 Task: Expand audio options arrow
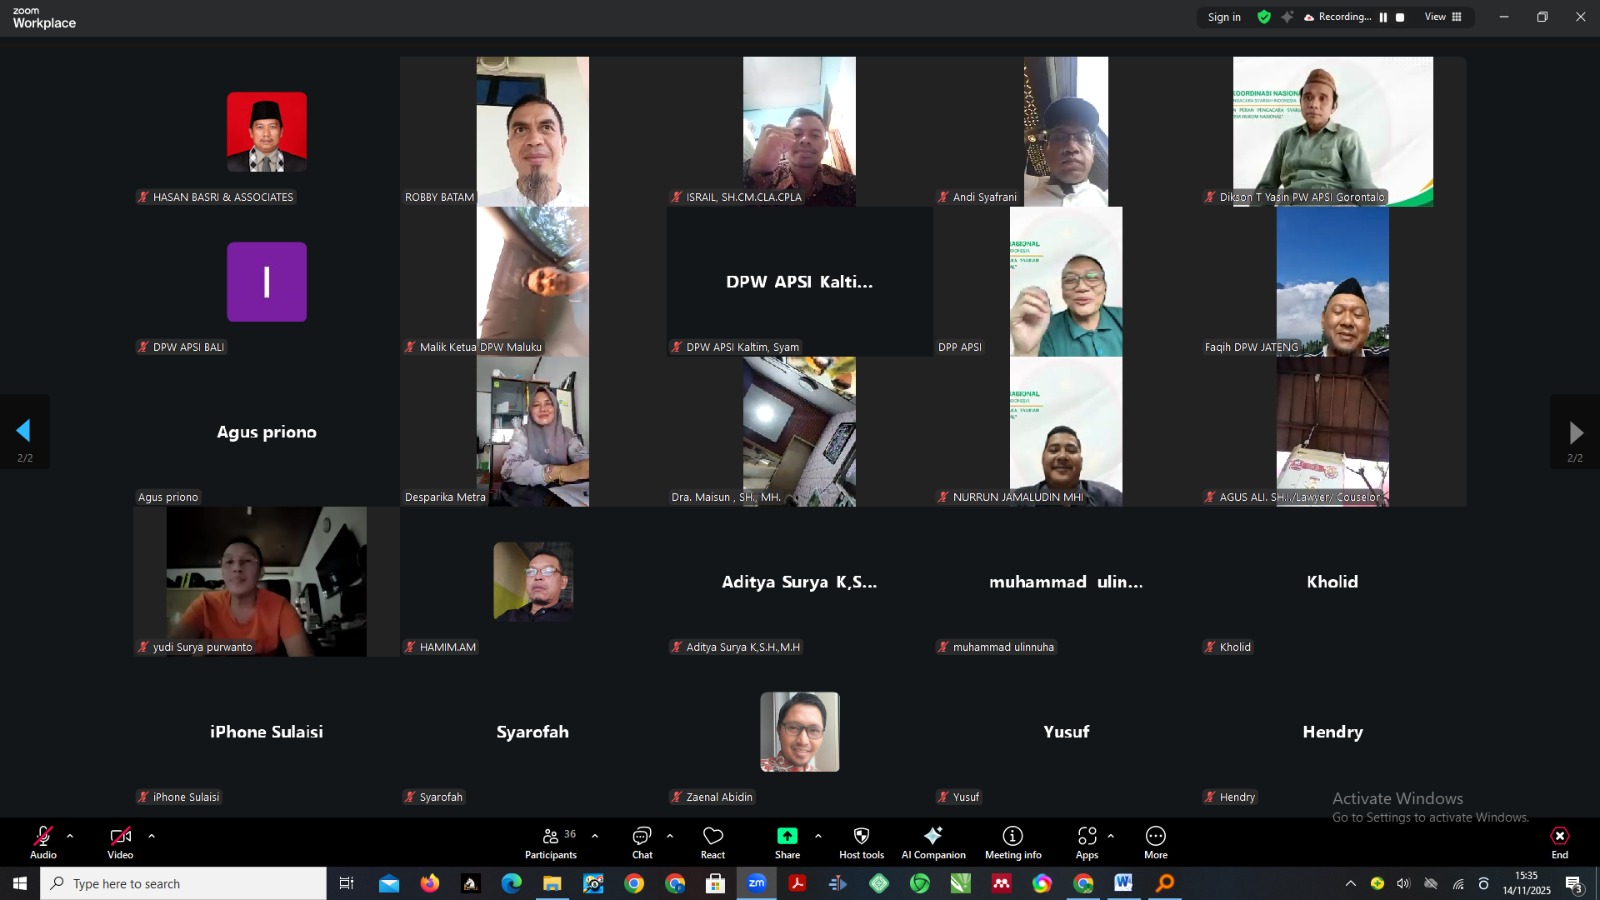[x=70, y=836]
